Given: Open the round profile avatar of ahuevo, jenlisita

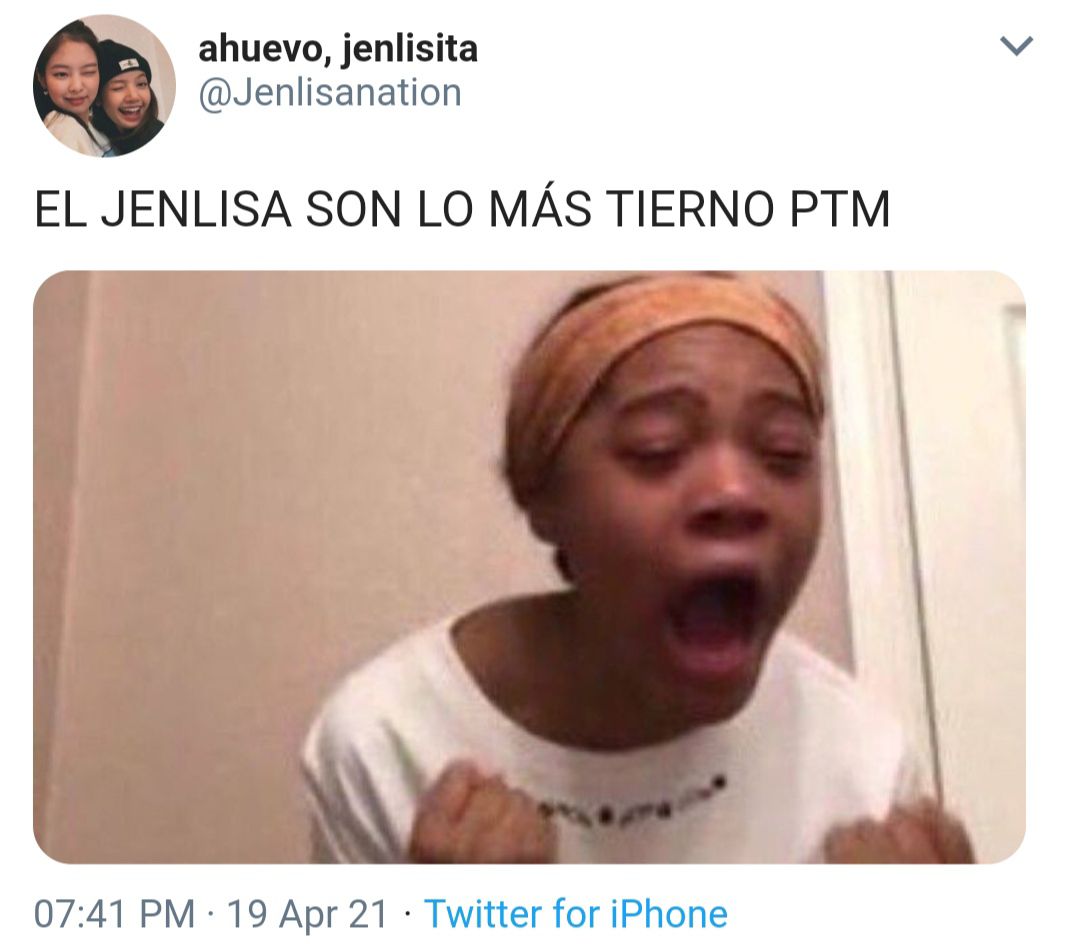Looking at the screenshot, I should click(x=104, y=86).
